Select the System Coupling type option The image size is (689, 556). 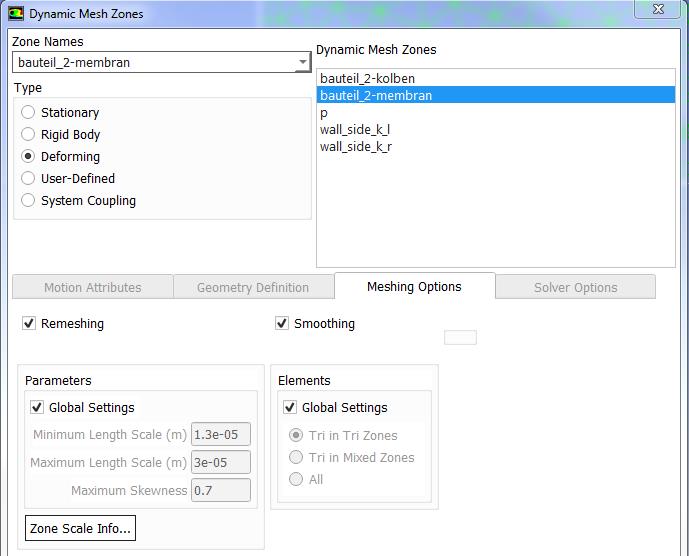pos(28,200)
